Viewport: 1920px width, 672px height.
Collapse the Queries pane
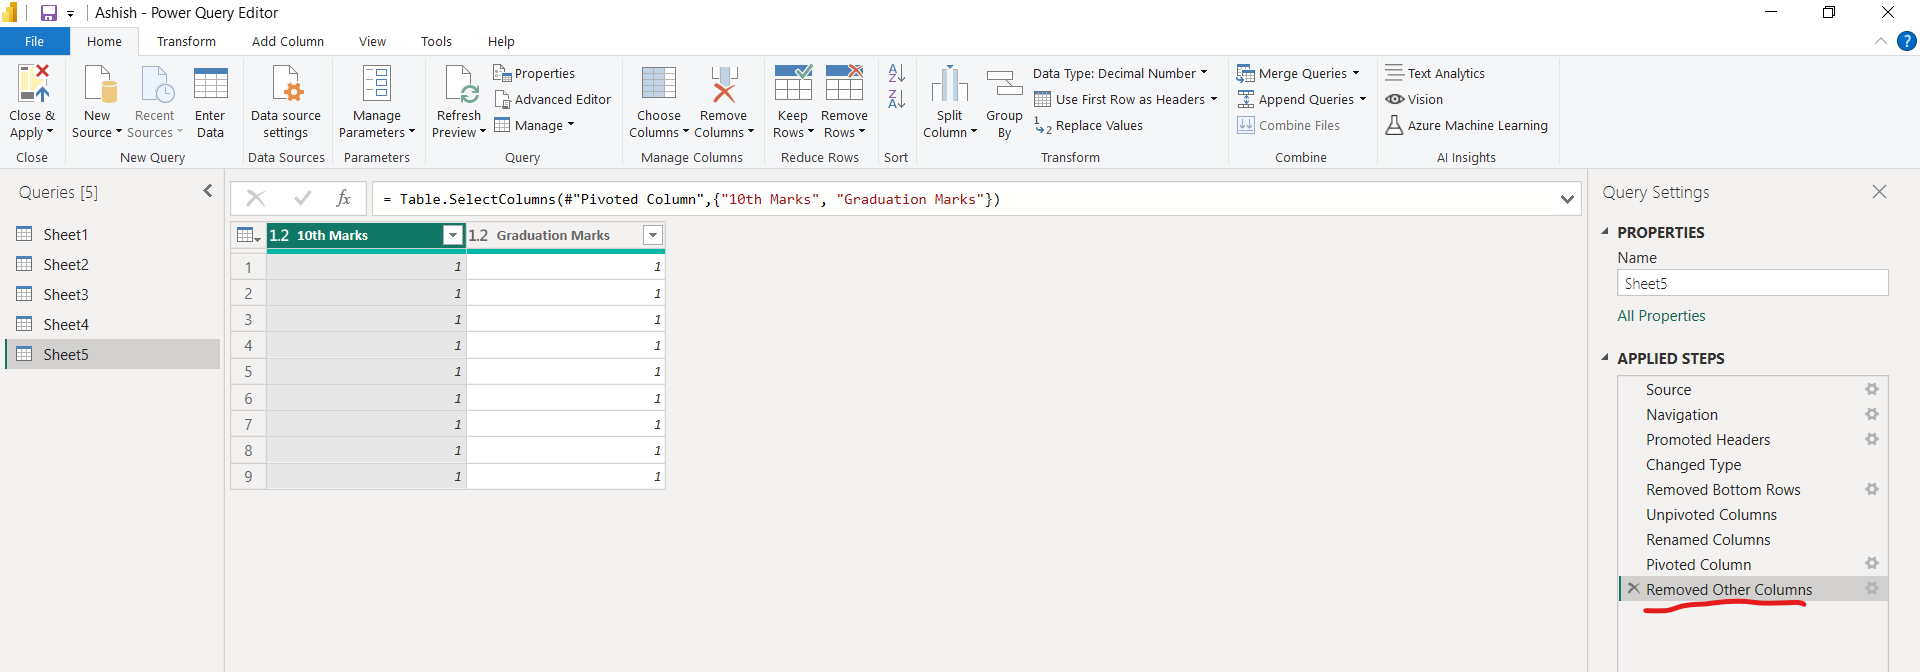208,191
